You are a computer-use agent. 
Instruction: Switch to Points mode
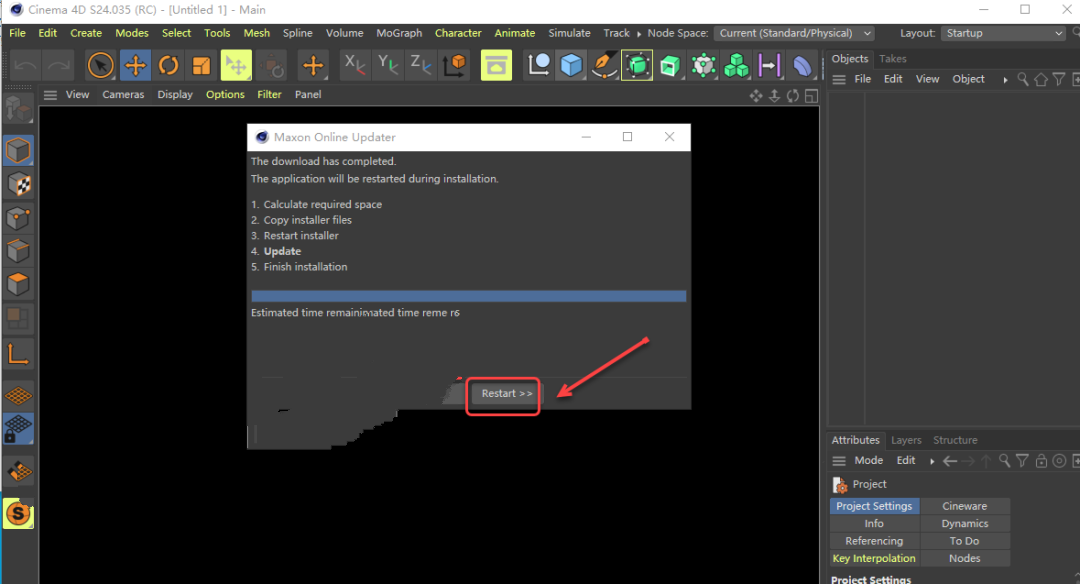pyautogui.click(x=18, y=218)
